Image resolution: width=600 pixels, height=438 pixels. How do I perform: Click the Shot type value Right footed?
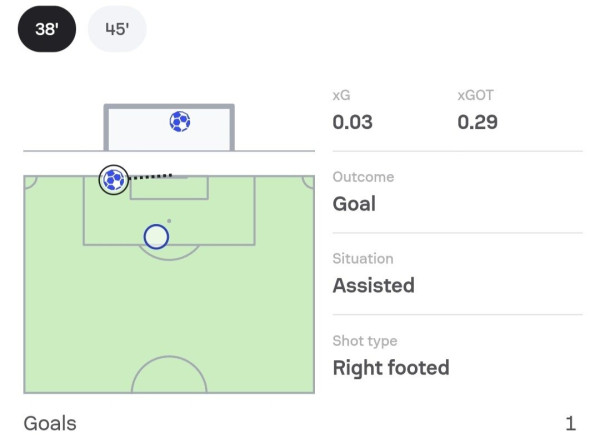[391, 367]
